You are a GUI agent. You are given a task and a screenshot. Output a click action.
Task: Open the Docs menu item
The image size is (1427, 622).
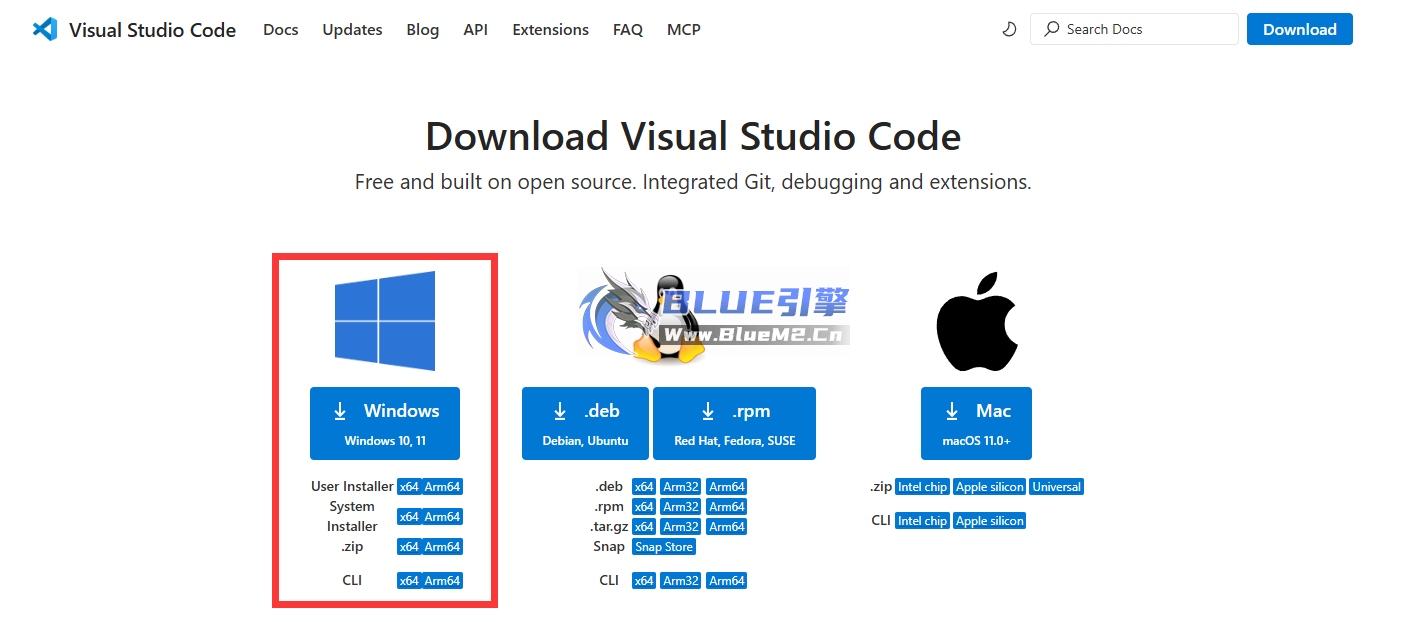281,30
